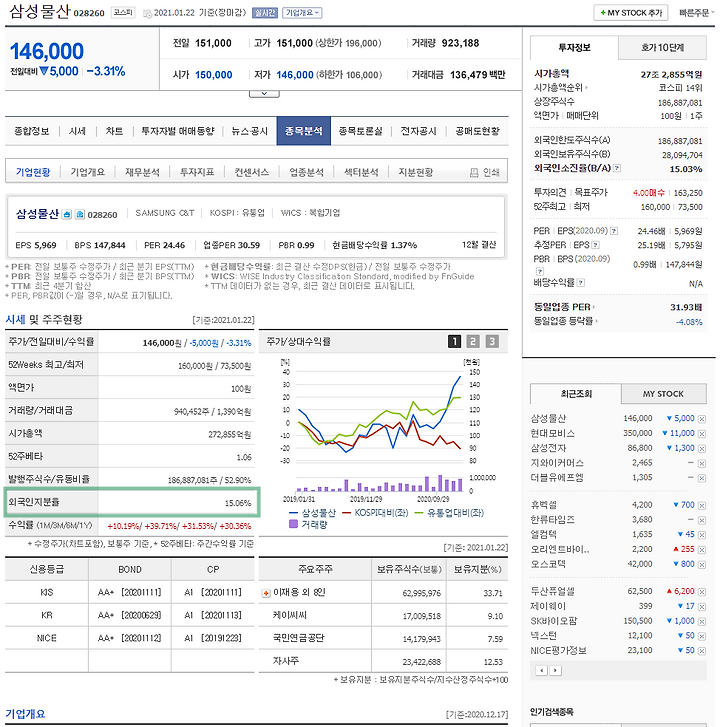
Task: Remove SK바이오팜 from recent view list
Action: (x=701, y=622)
